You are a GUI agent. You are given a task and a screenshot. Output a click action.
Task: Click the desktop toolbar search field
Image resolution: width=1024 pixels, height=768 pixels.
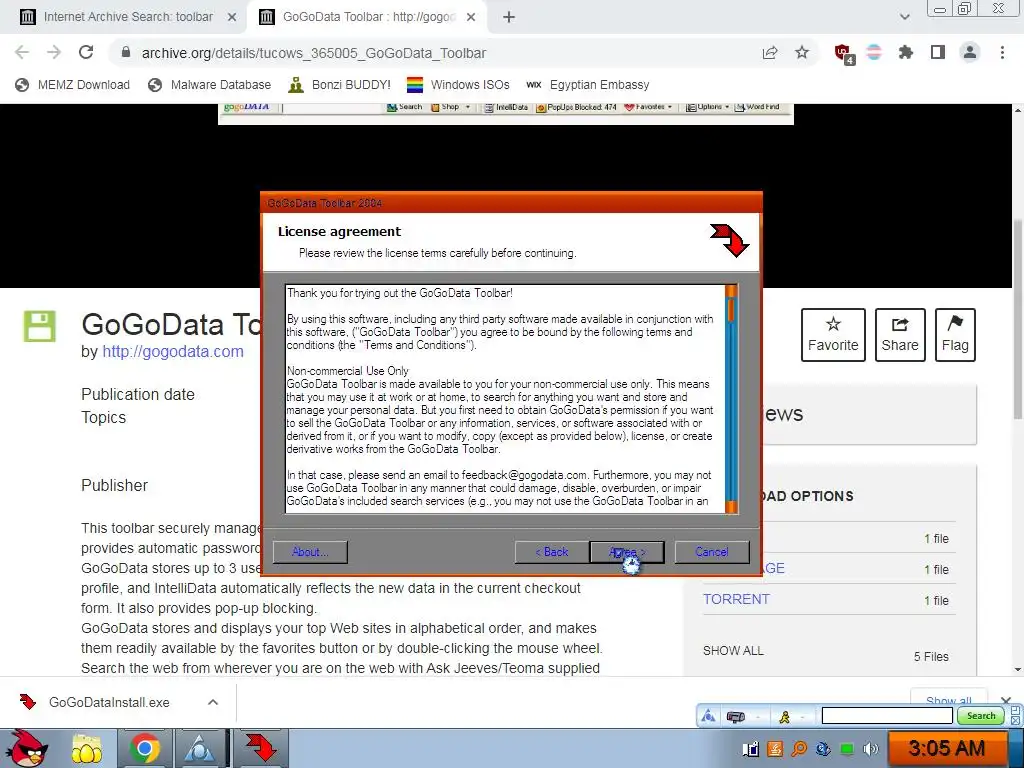pyautogui.click(x=887, y=716)
